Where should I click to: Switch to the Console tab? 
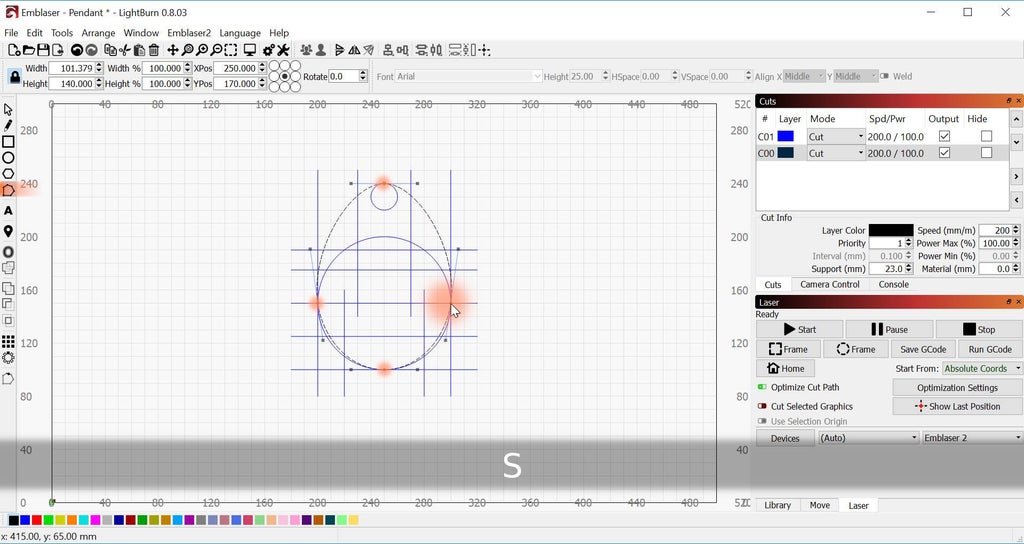[893, 284]
